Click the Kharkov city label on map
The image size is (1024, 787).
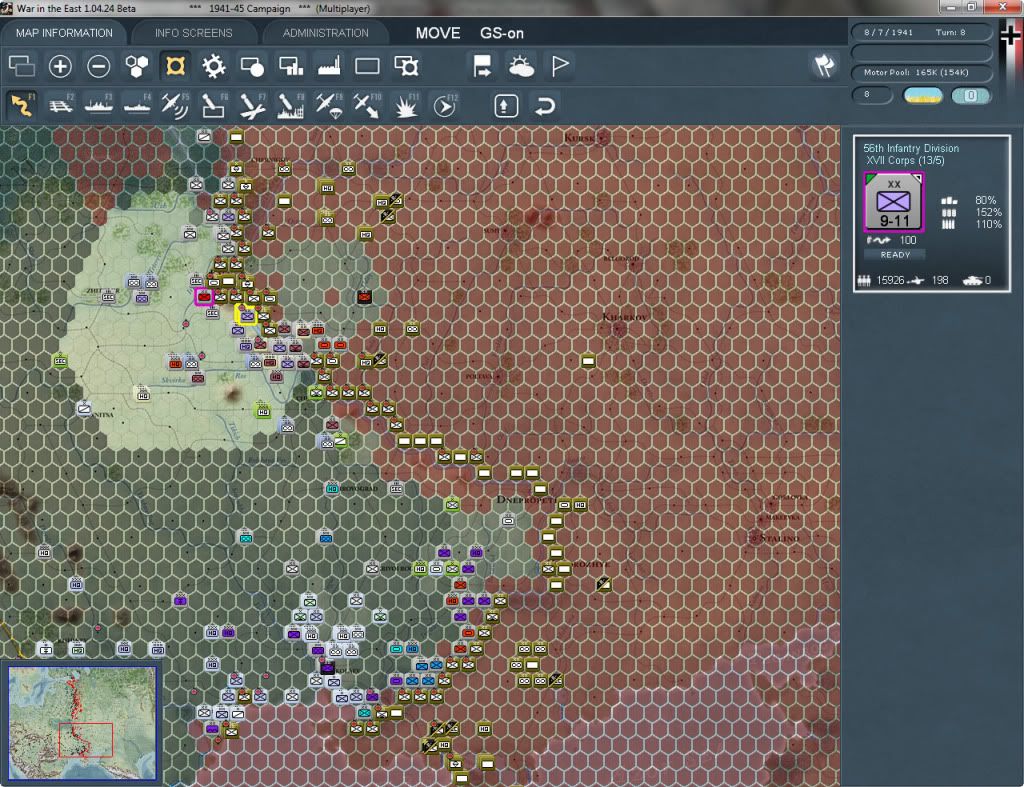point(625,317)
